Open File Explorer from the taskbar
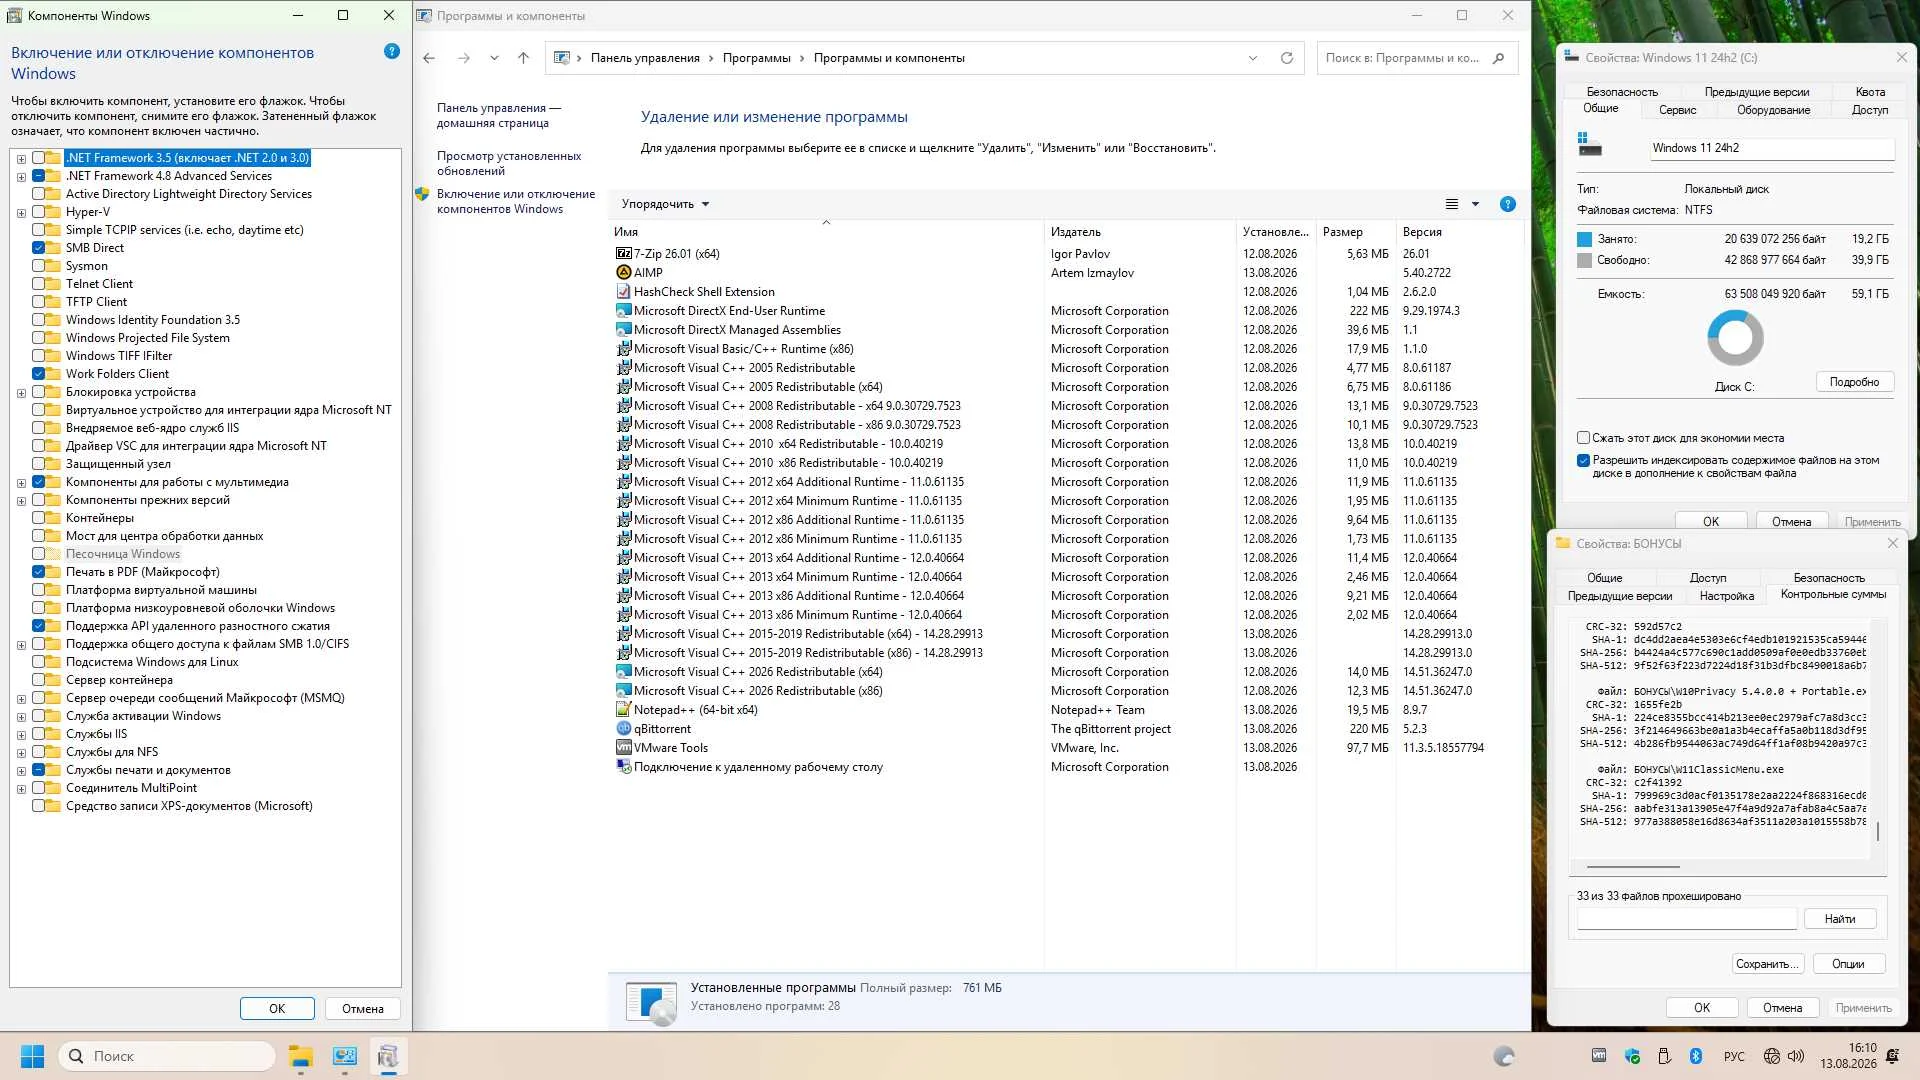Image resolution: width=1920 pixels, height=1080 pixels. 301,1056
